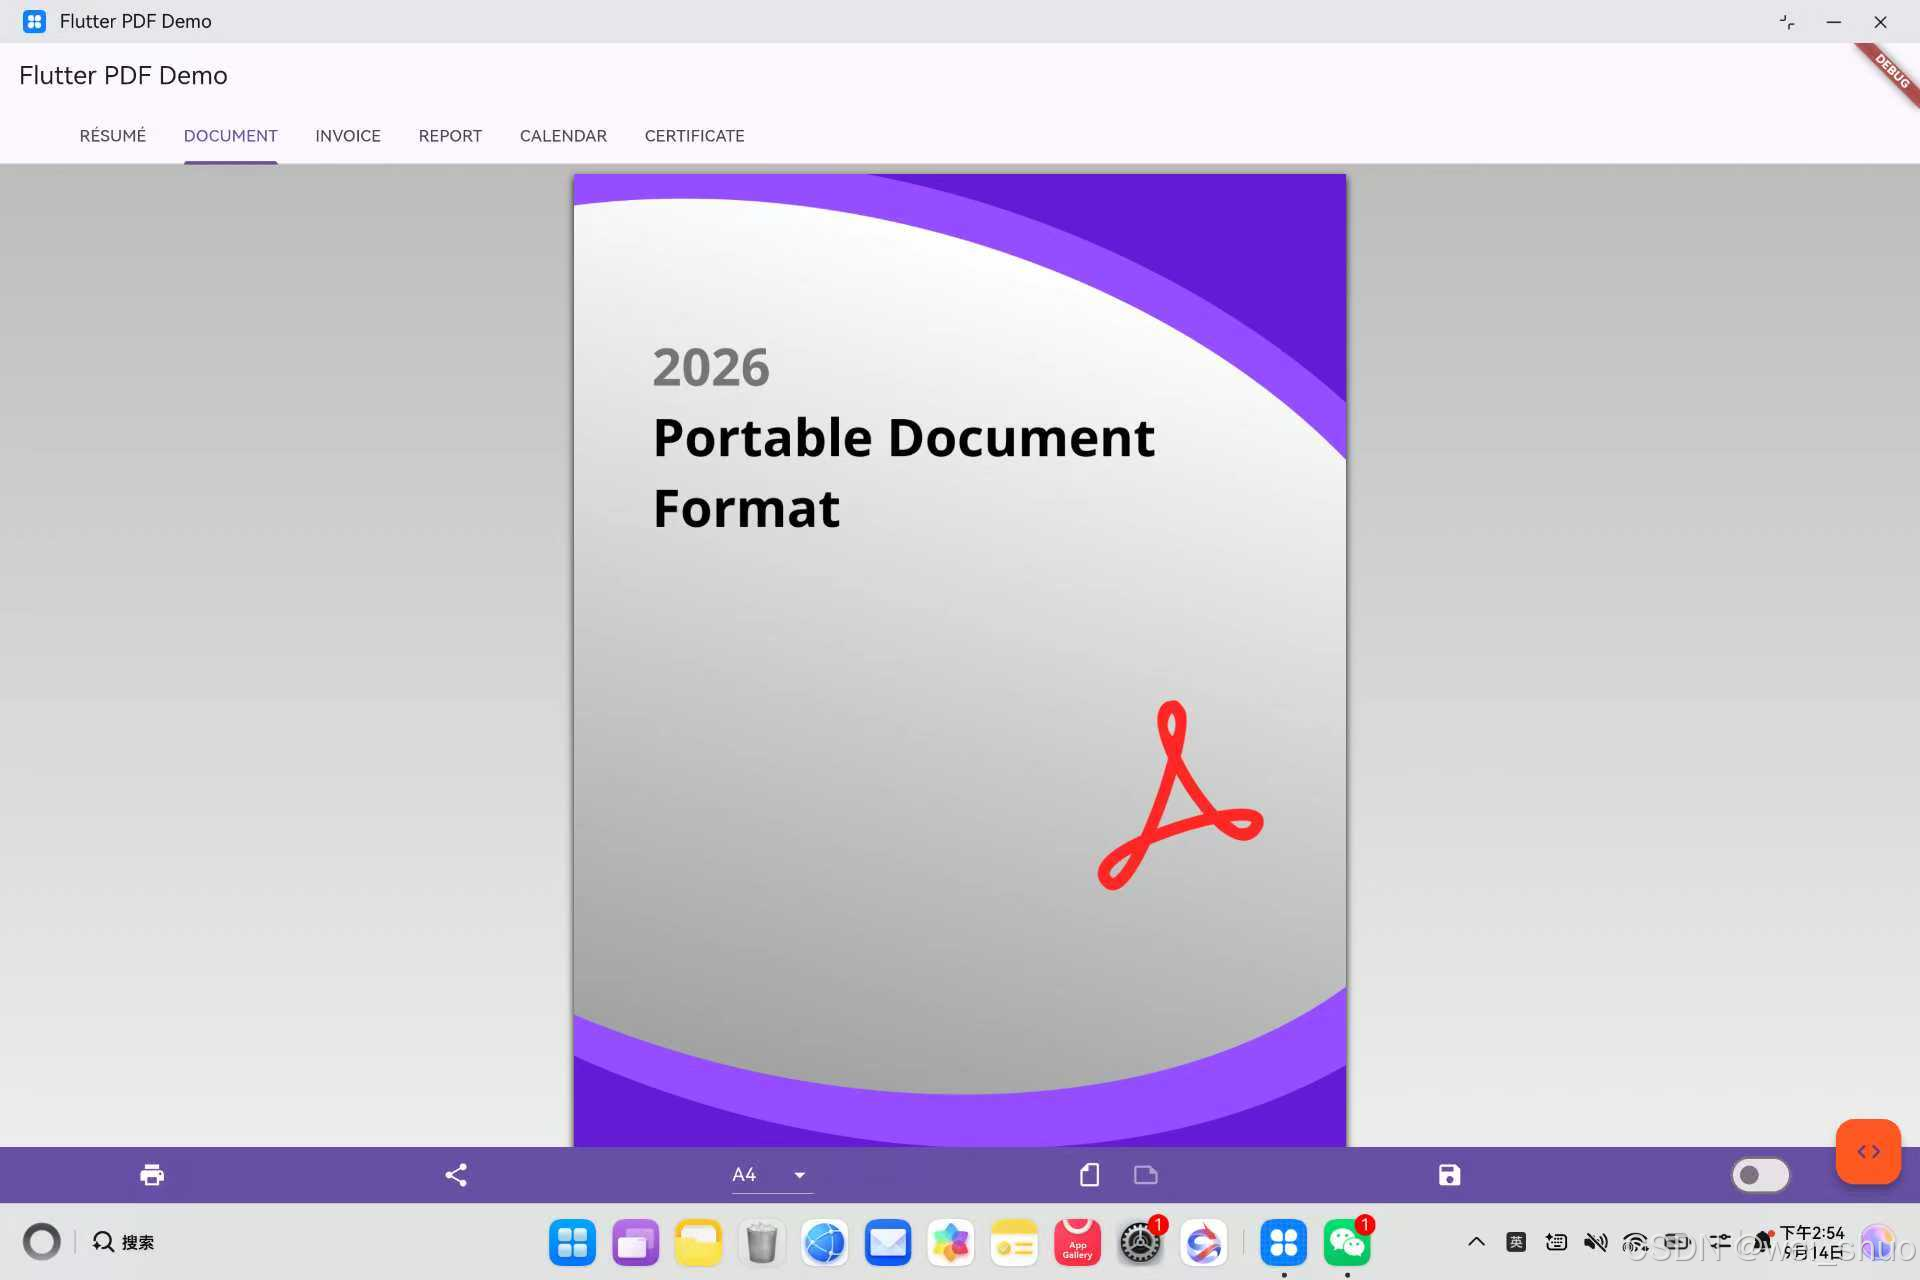The width and height of the screenshot is (1920, 1280).
Task: Open Settings gear app in dock
Action: (x=1140, y=1243)
